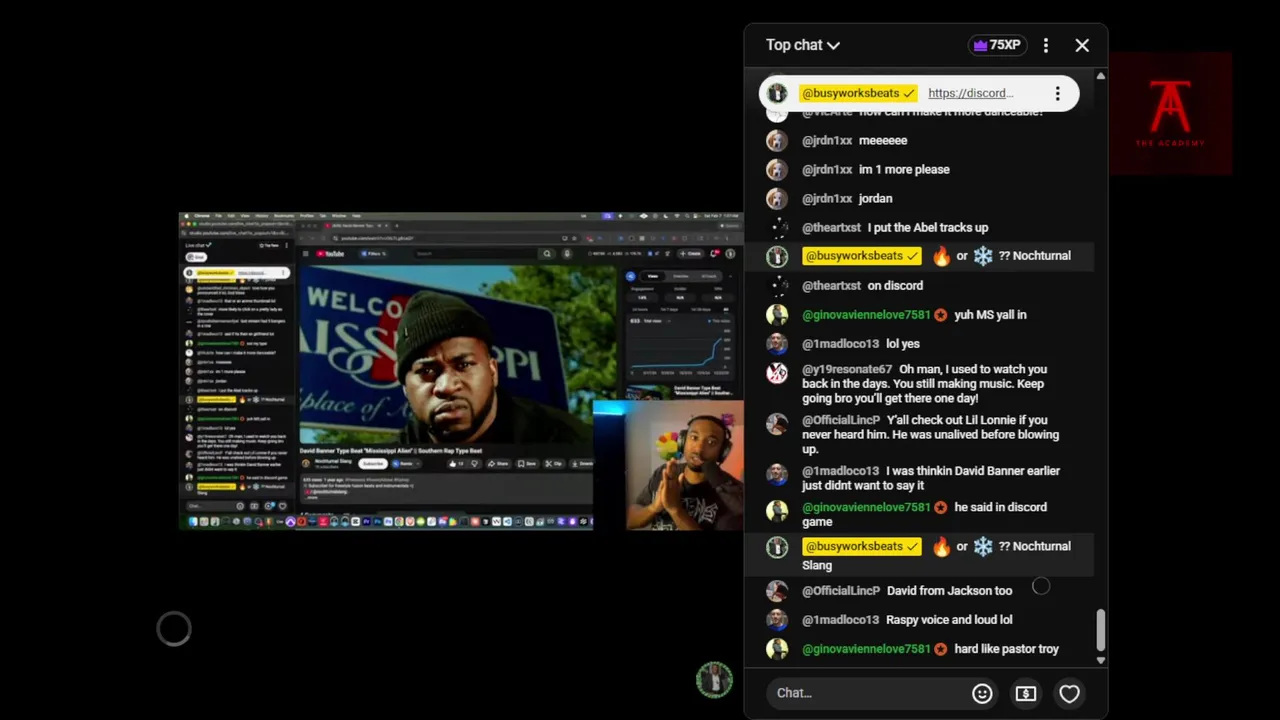Tap the avatar beside "lol yes" message
The image size is (1280, 720).
[x=777, y=344]
